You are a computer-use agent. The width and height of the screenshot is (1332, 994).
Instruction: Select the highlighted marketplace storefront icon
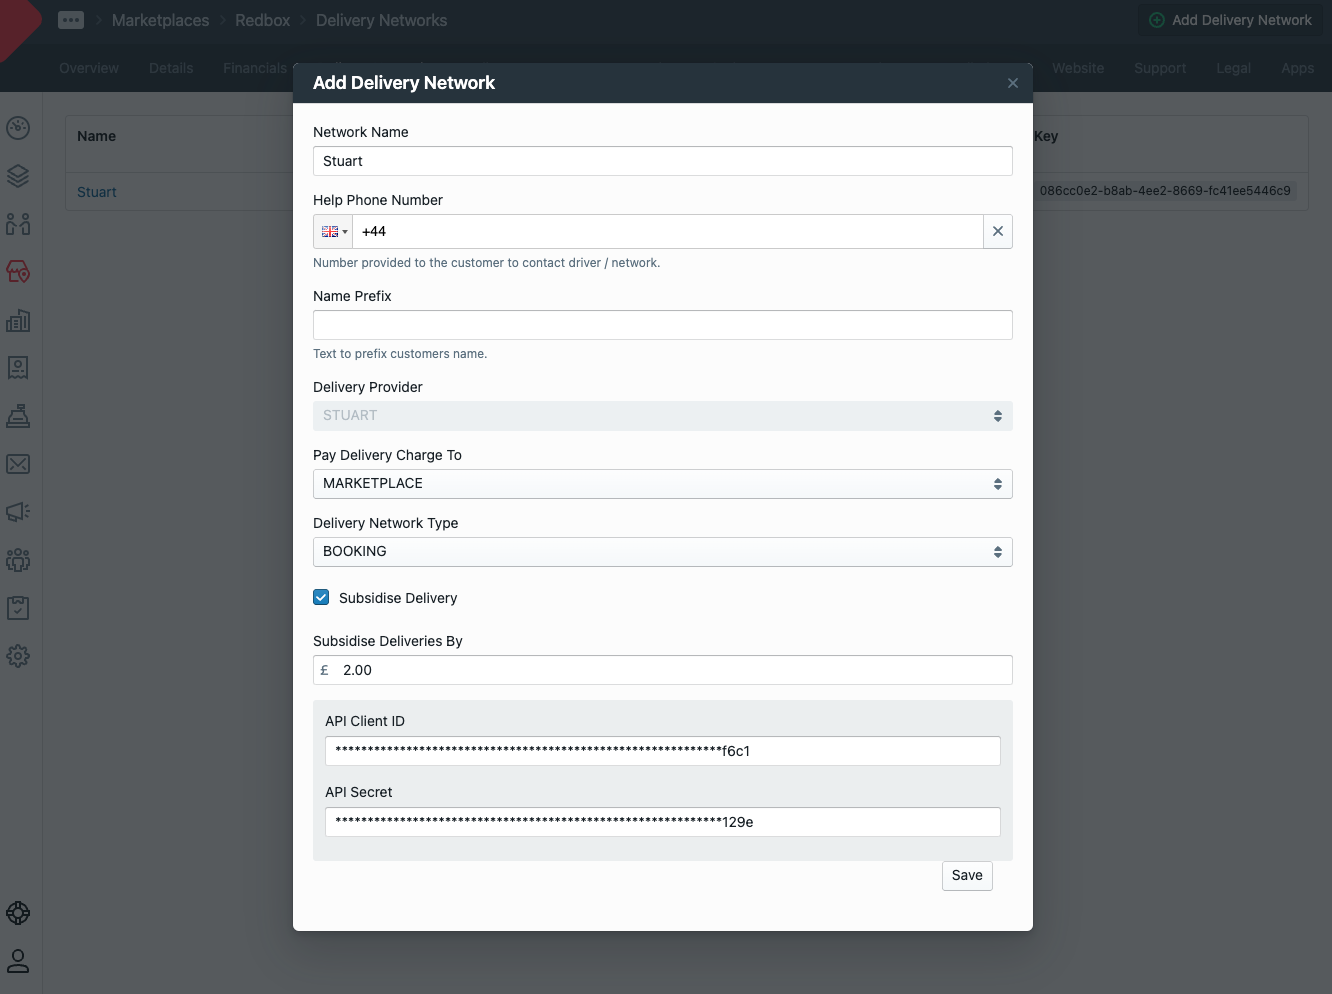click(x=18, y=272)
